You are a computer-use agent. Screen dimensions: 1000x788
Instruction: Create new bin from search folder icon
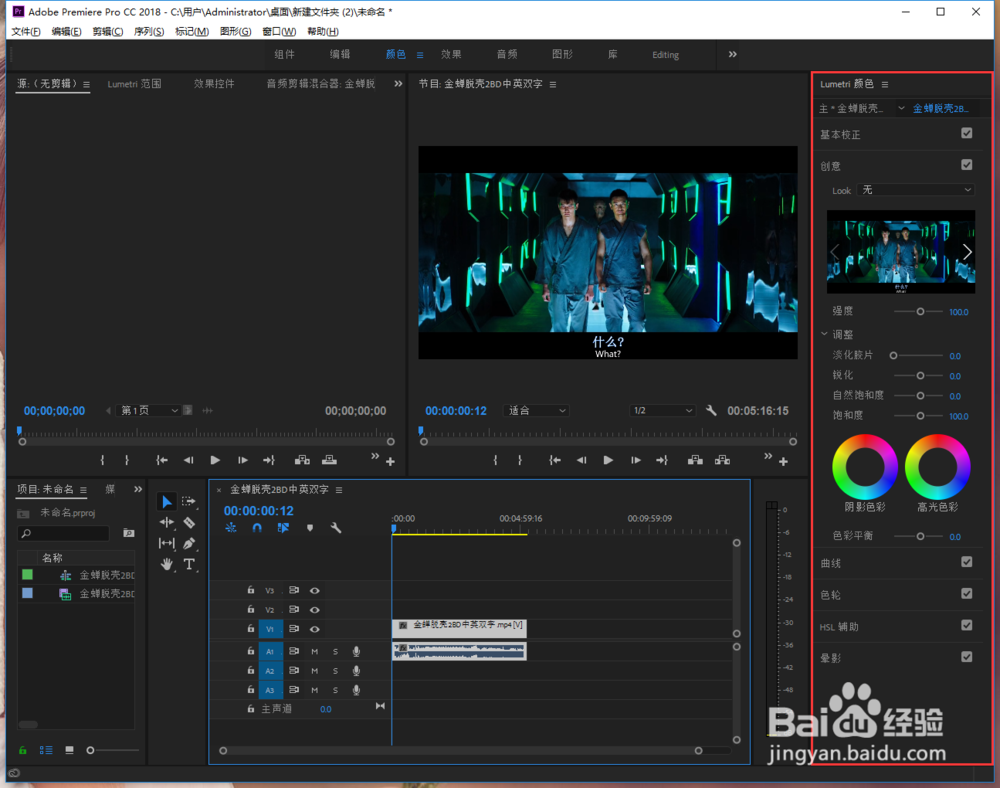(x=129, y=533)
